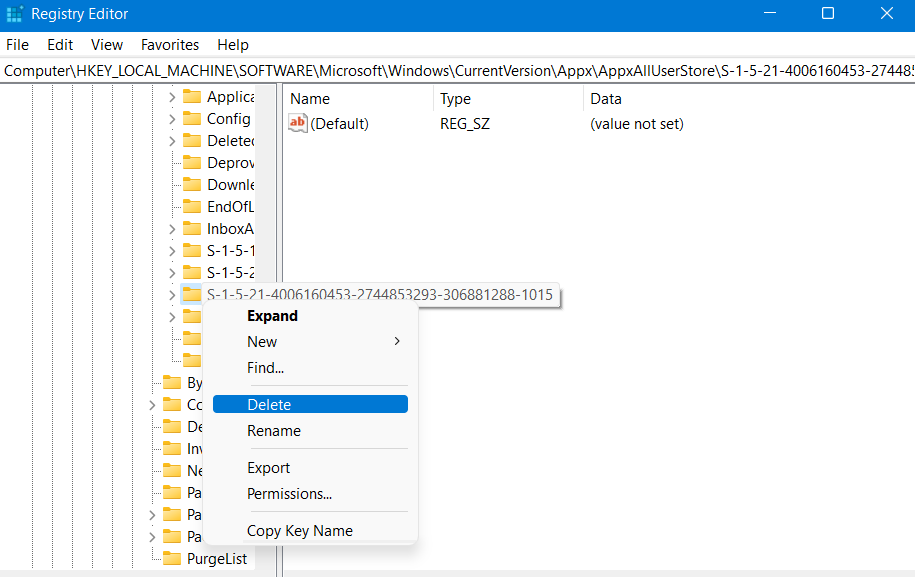Select the EndOfL key folder icon
The height and width of the screenshot is (577, 915).
191,207
